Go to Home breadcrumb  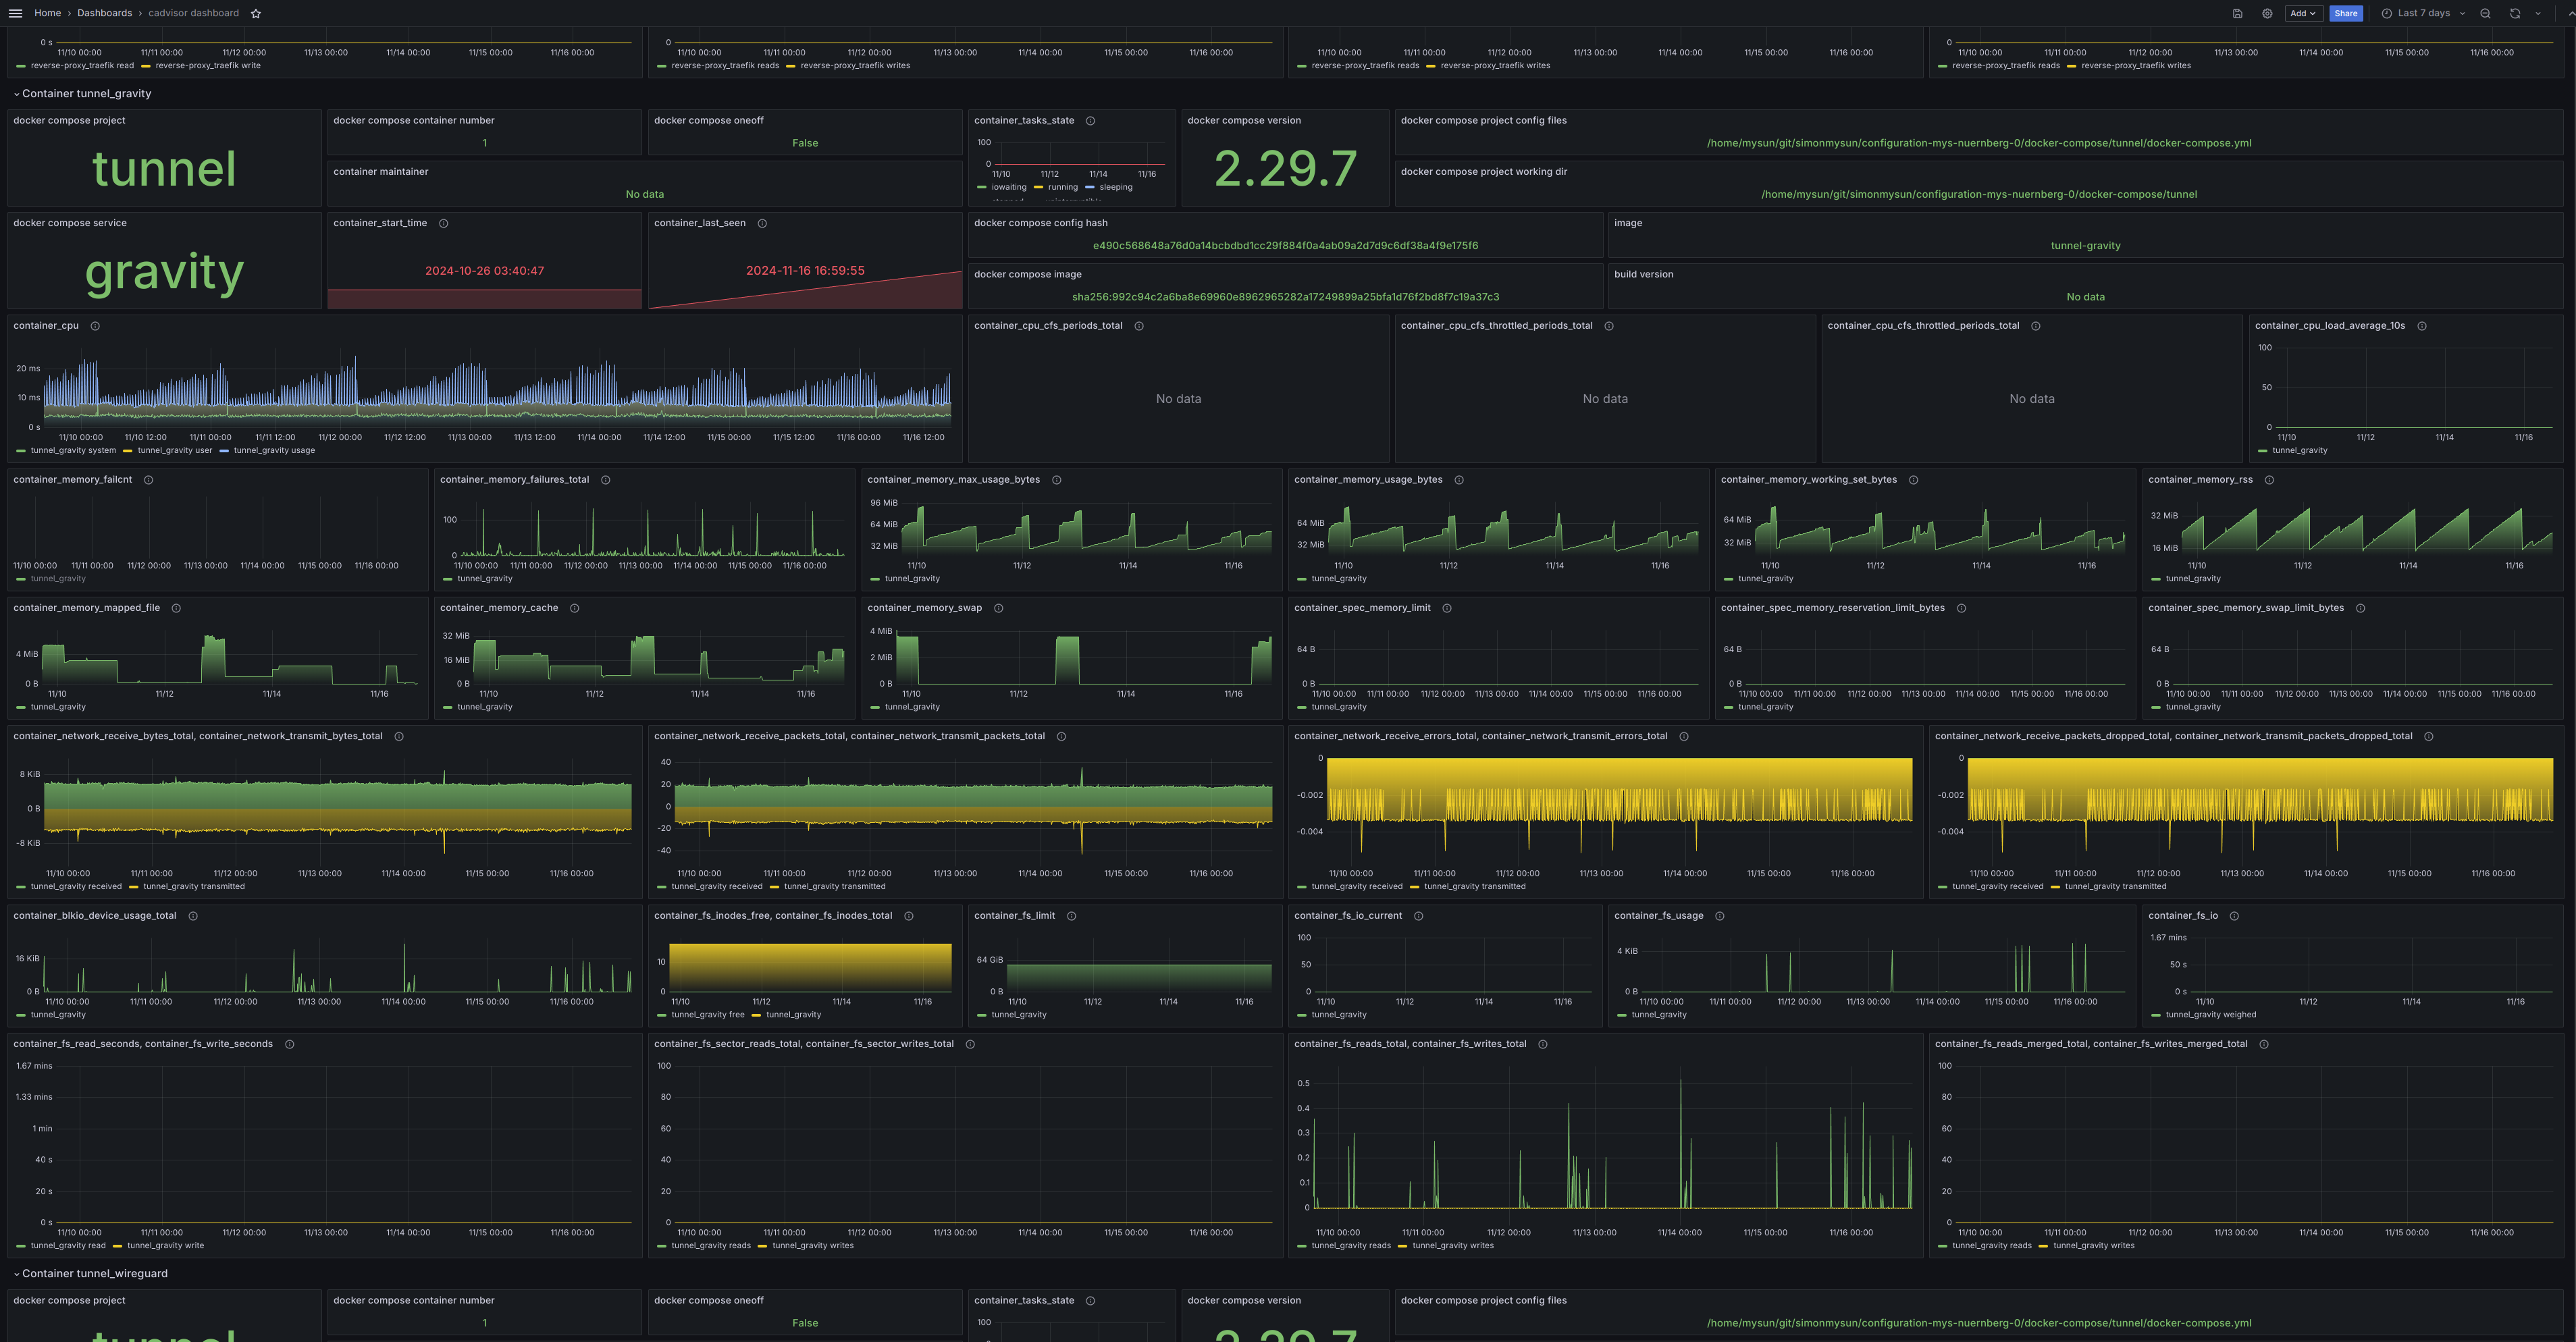tap(47, 14)
